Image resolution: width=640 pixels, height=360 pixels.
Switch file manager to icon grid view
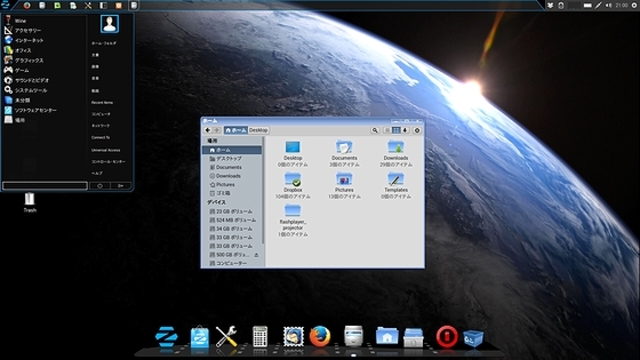pos(396,130)
